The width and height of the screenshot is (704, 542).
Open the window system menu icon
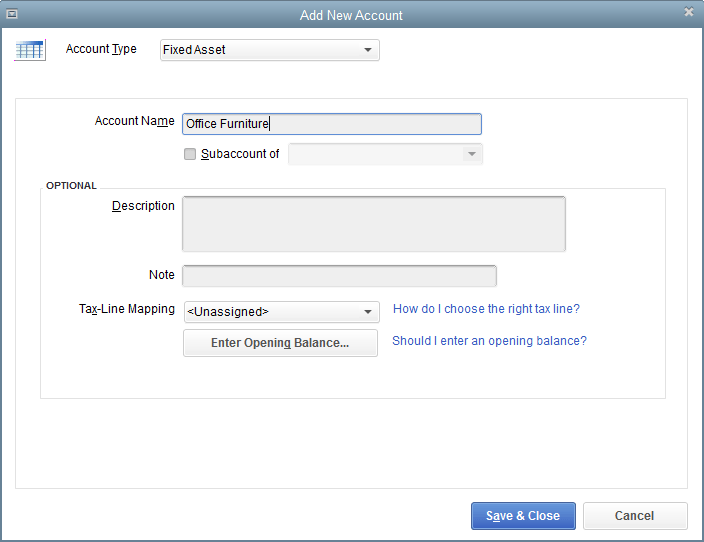click(x=12, y=13)
